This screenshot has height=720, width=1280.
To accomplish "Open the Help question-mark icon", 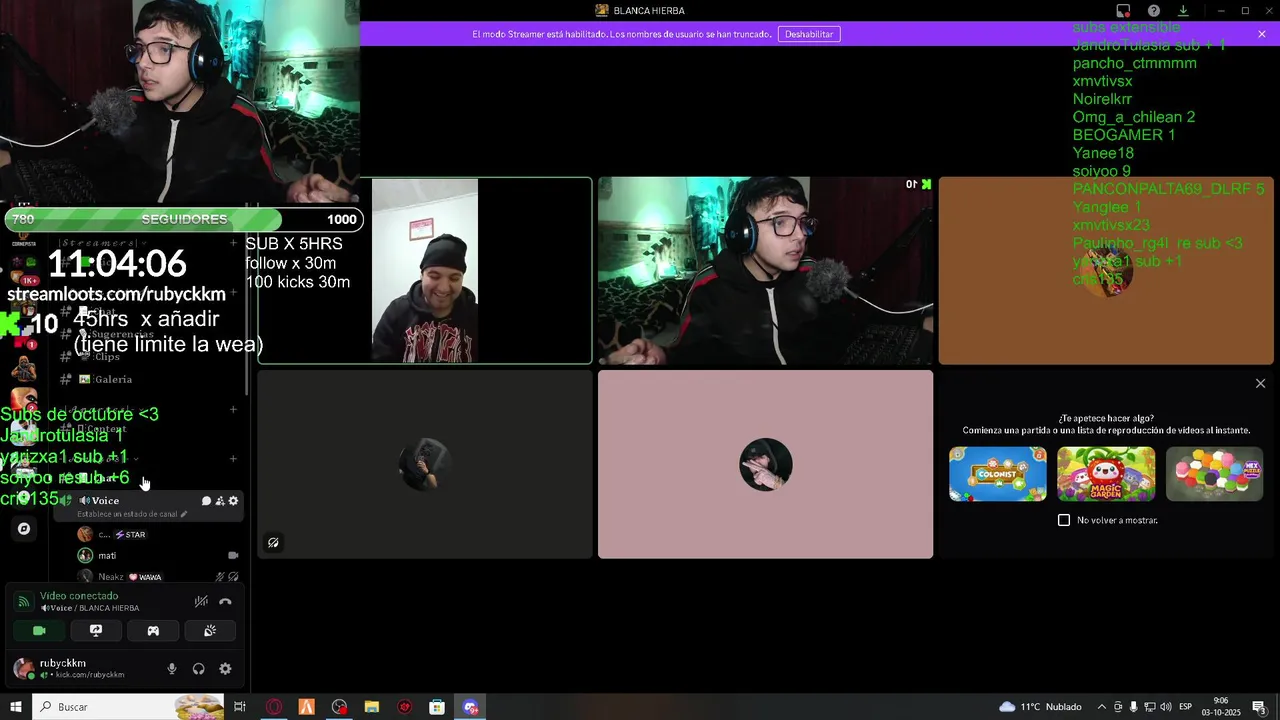I will point(1154,11).
